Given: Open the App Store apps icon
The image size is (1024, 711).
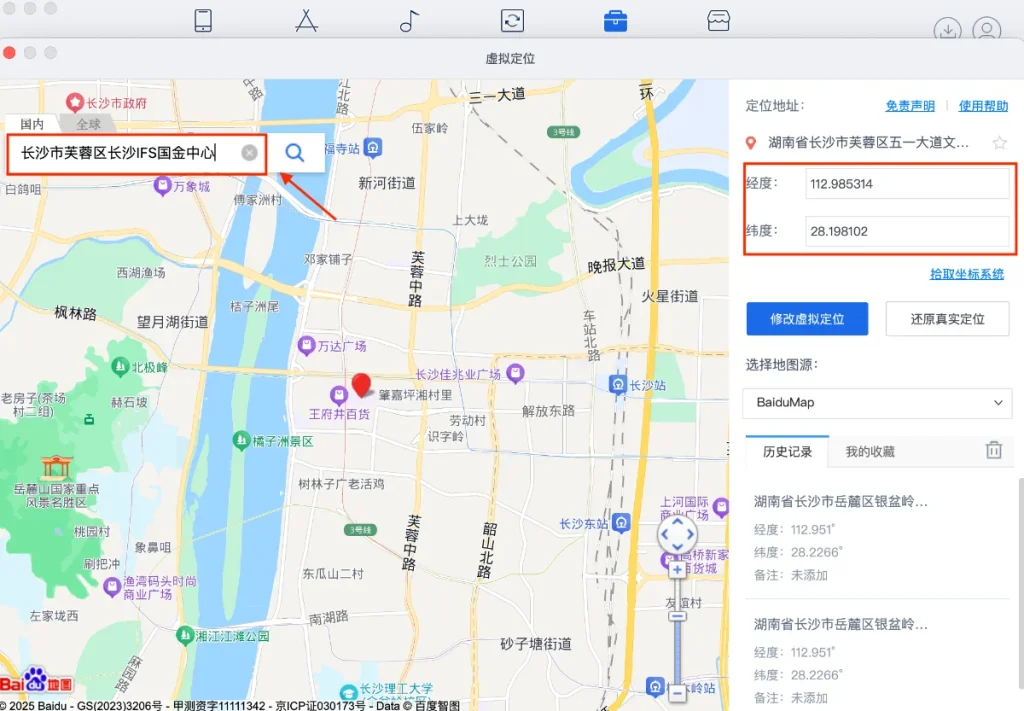Looking at the screenshot, I should [x=306, y=20].
